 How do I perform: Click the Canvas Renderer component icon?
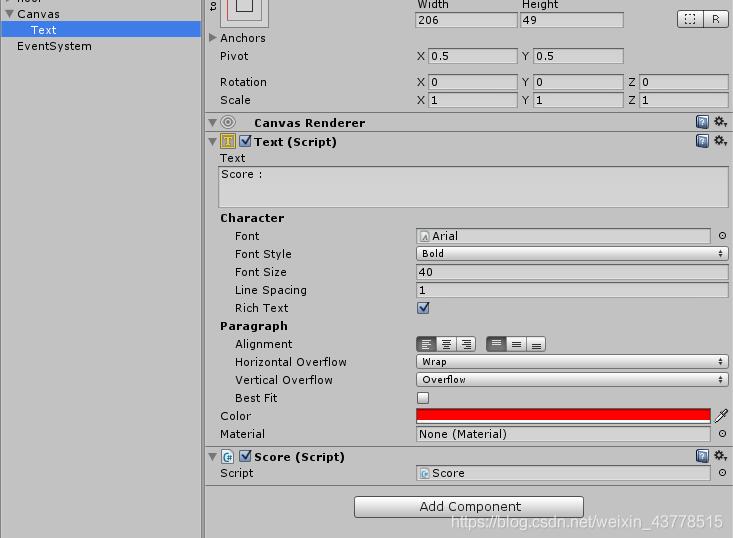point(228,122)
